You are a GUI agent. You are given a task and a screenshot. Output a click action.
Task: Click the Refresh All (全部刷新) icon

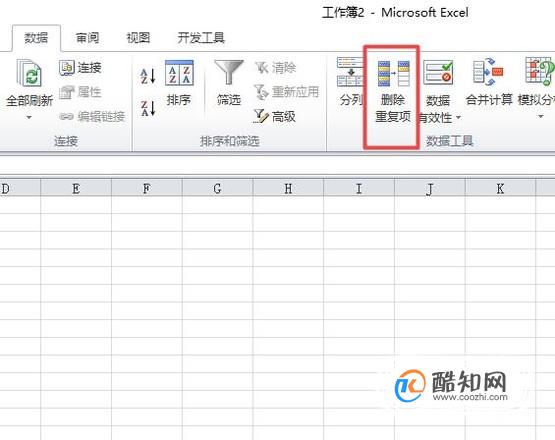(29, 74)
